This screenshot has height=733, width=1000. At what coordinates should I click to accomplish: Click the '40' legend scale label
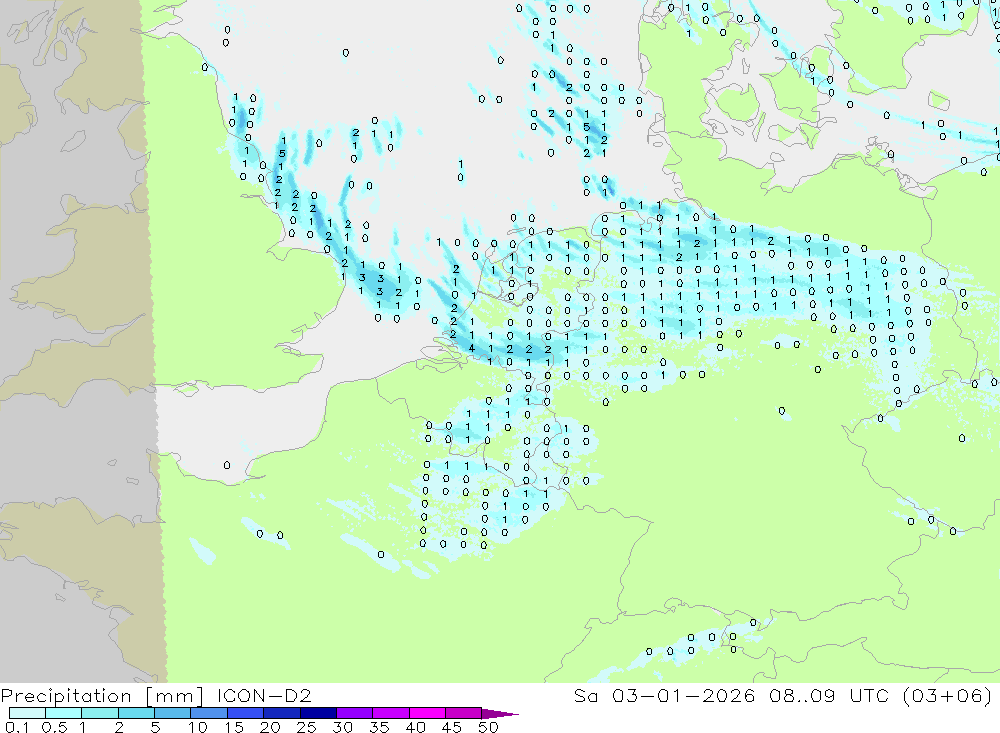pyautogui.click(x=416, y=727)
